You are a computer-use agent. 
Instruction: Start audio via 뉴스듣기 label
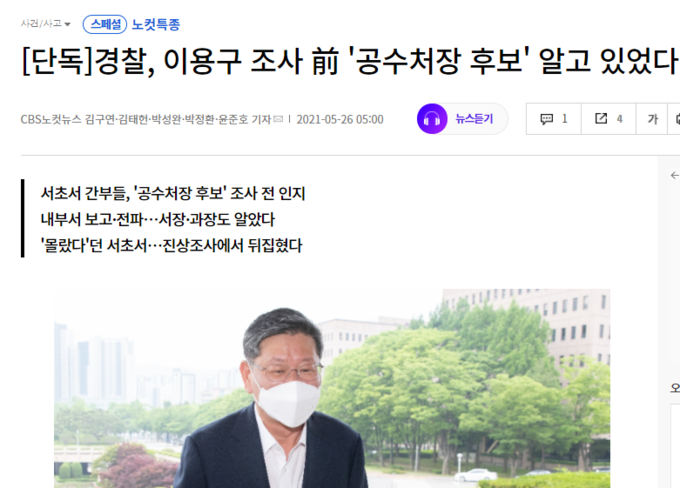tap(474, 119)
